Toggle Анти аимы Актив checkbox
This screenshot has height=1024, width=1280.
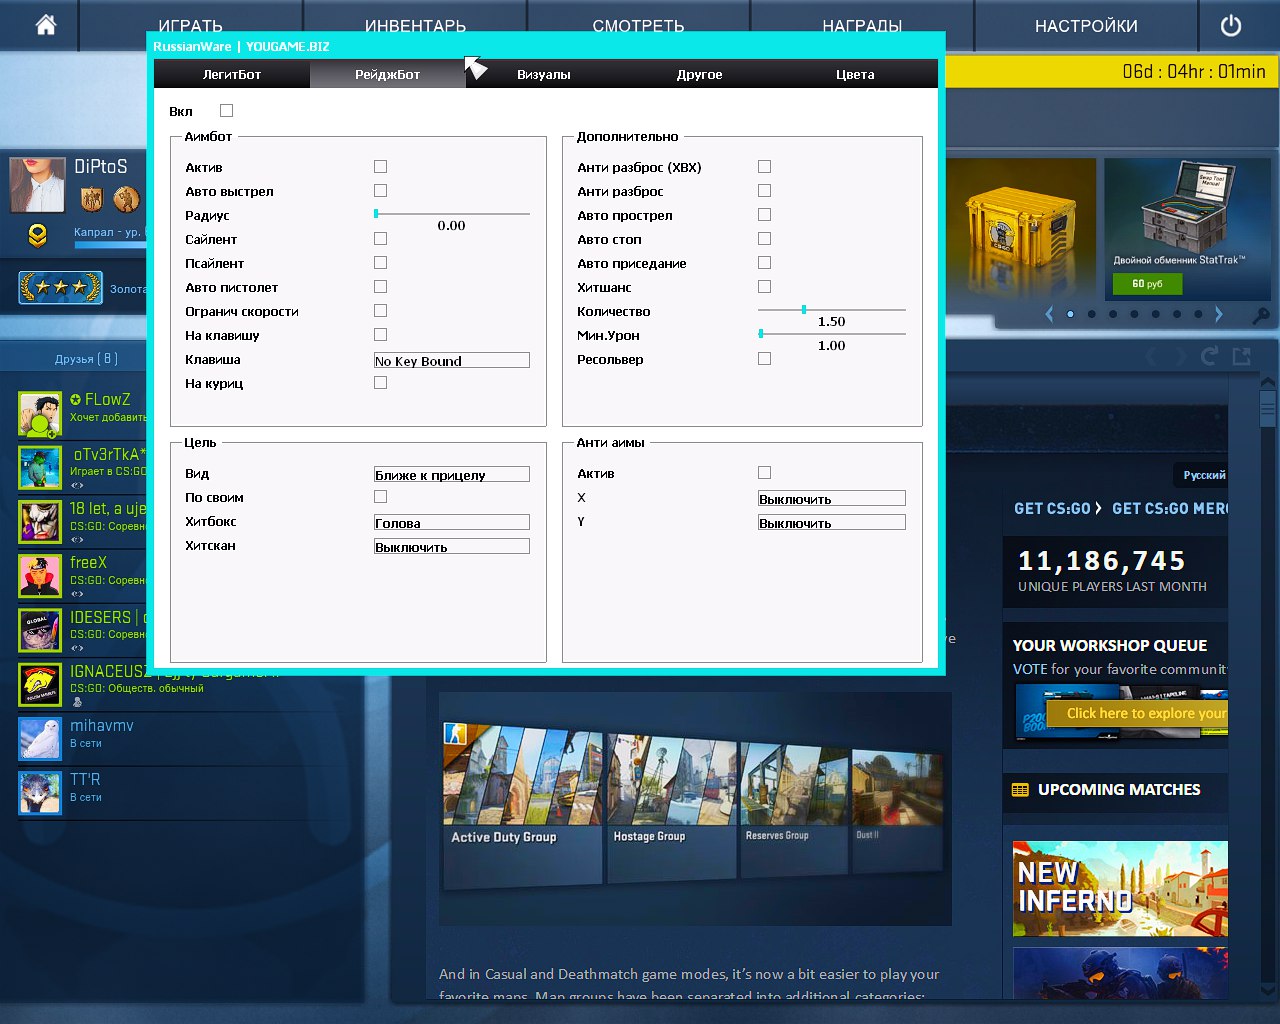click(764, 473)
